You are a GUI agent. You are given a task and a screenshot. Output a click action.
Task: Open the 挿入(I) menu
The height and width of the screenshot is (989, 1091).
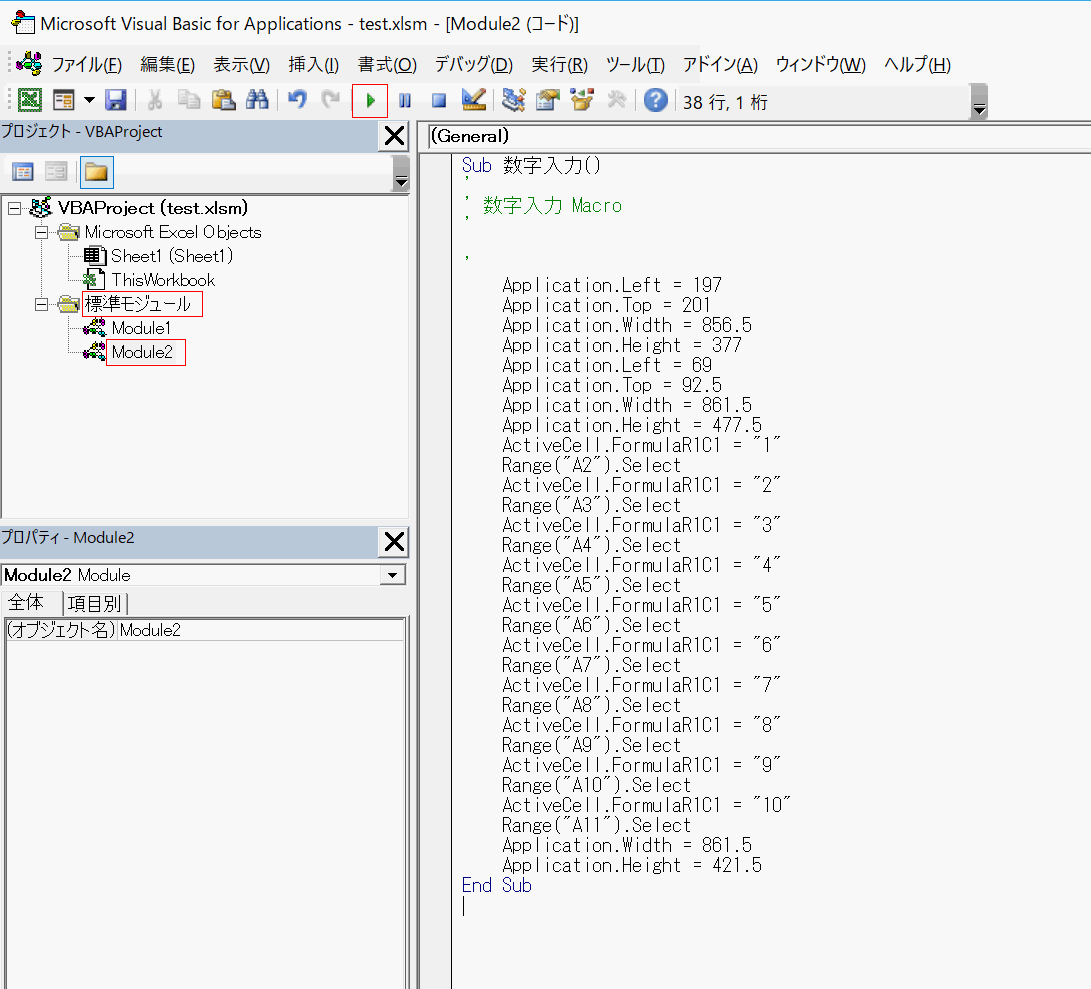click(x=313, y=65)
